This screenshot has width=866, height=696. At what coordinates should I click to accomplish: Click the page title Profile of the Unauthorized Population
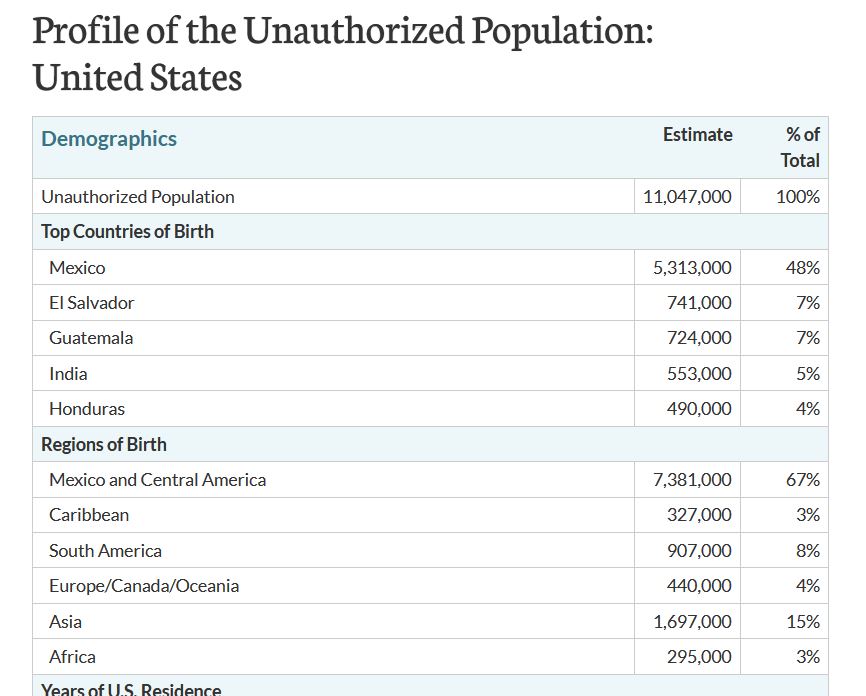343,30
